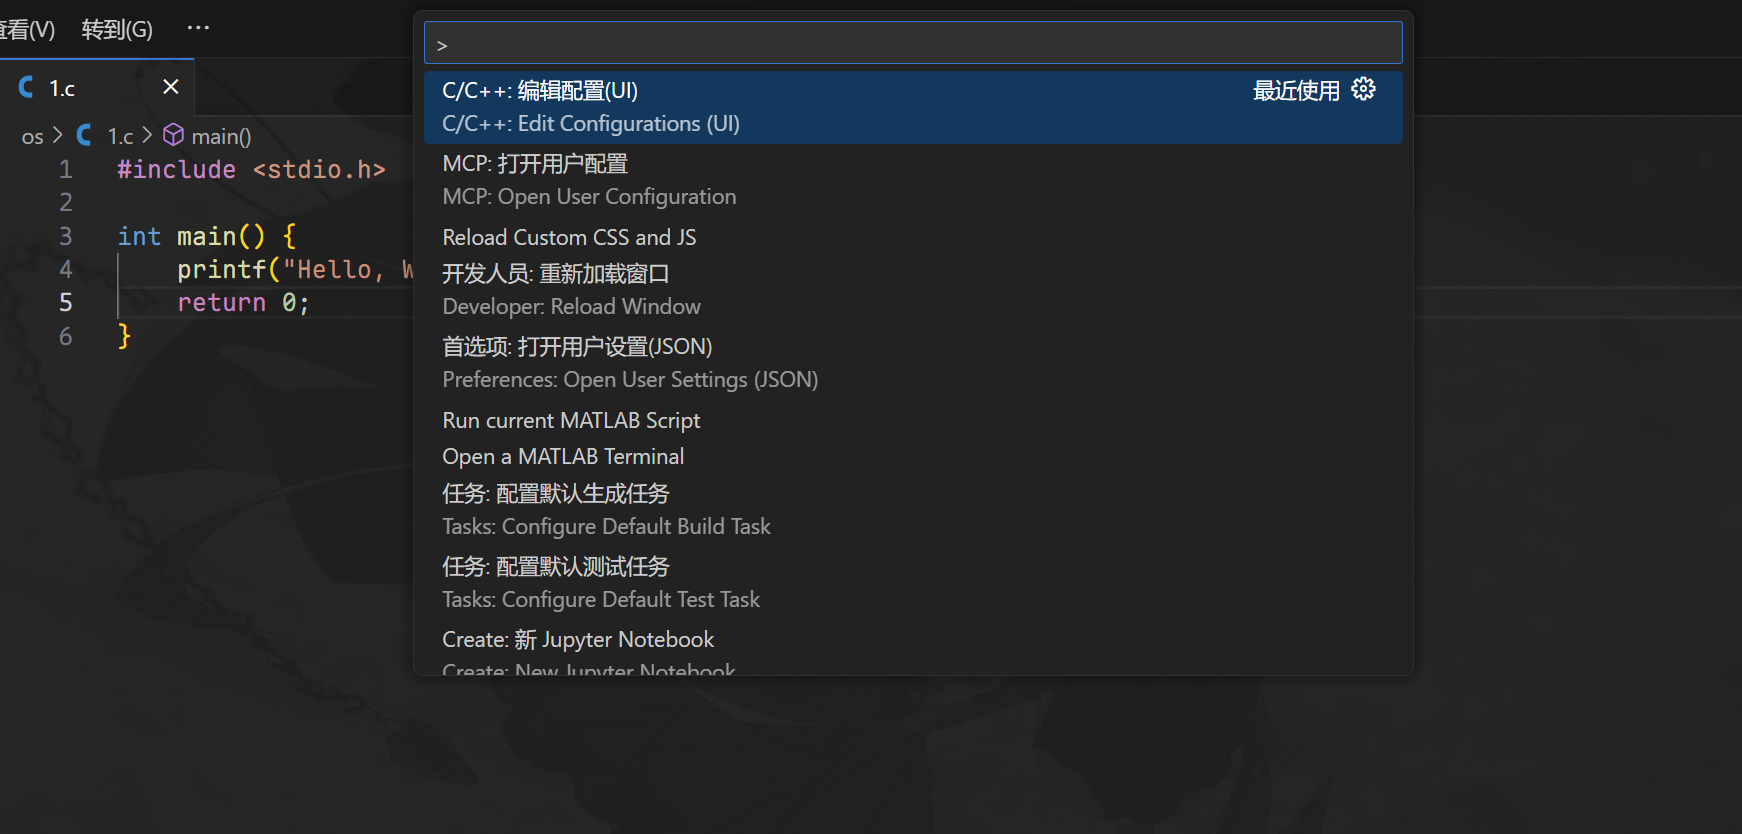The width and height of the screenshot is (1742, 834).
Task: Open the 转到(G) menu
Action: point(117,29)
